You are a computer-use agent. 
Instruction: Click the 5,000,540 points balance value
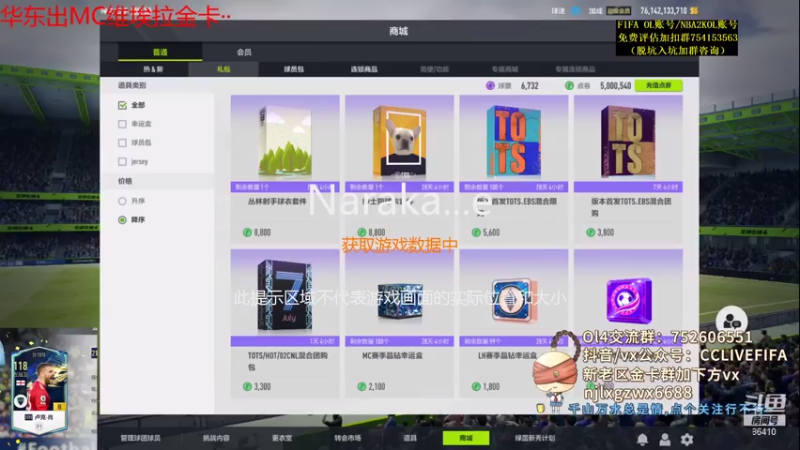coord(615,86)
